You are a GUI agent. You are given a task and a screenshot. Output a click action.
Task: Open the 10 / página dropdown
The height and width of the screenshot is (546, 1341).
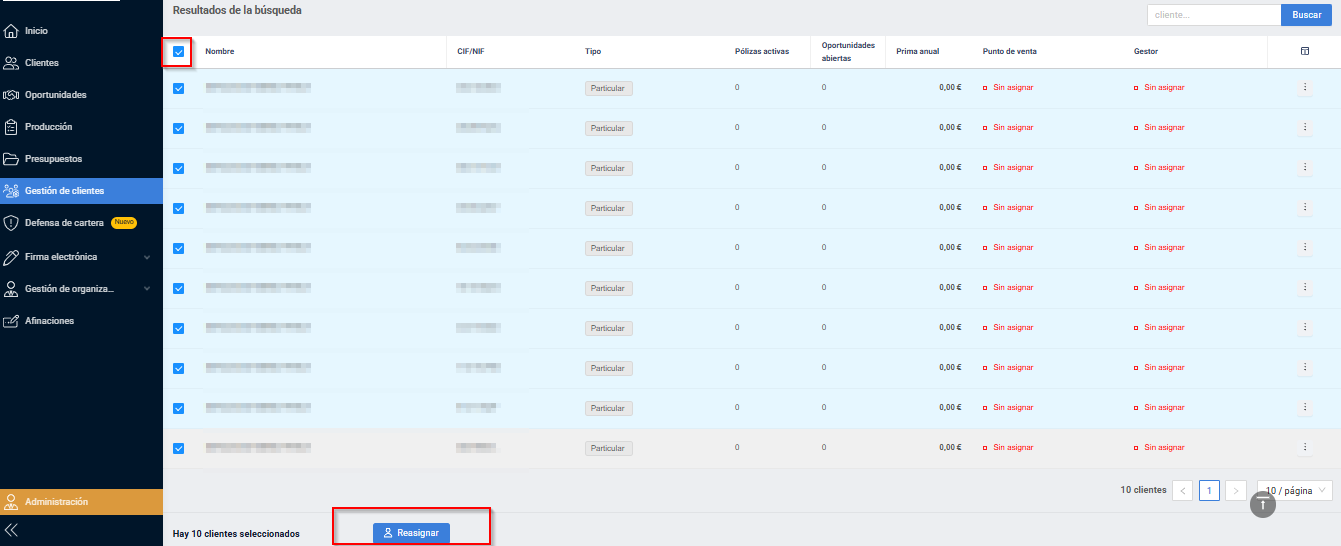1295,491
